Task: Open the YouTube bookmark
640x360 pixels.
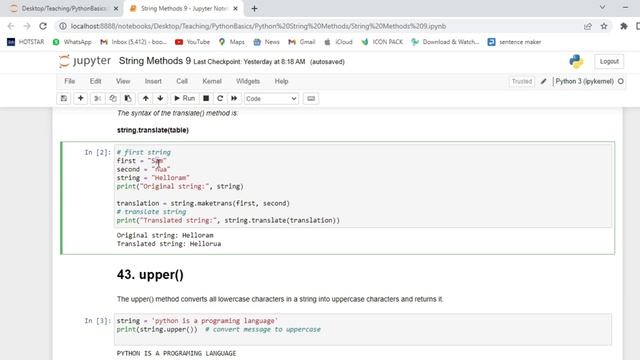Action: (192, 42)
